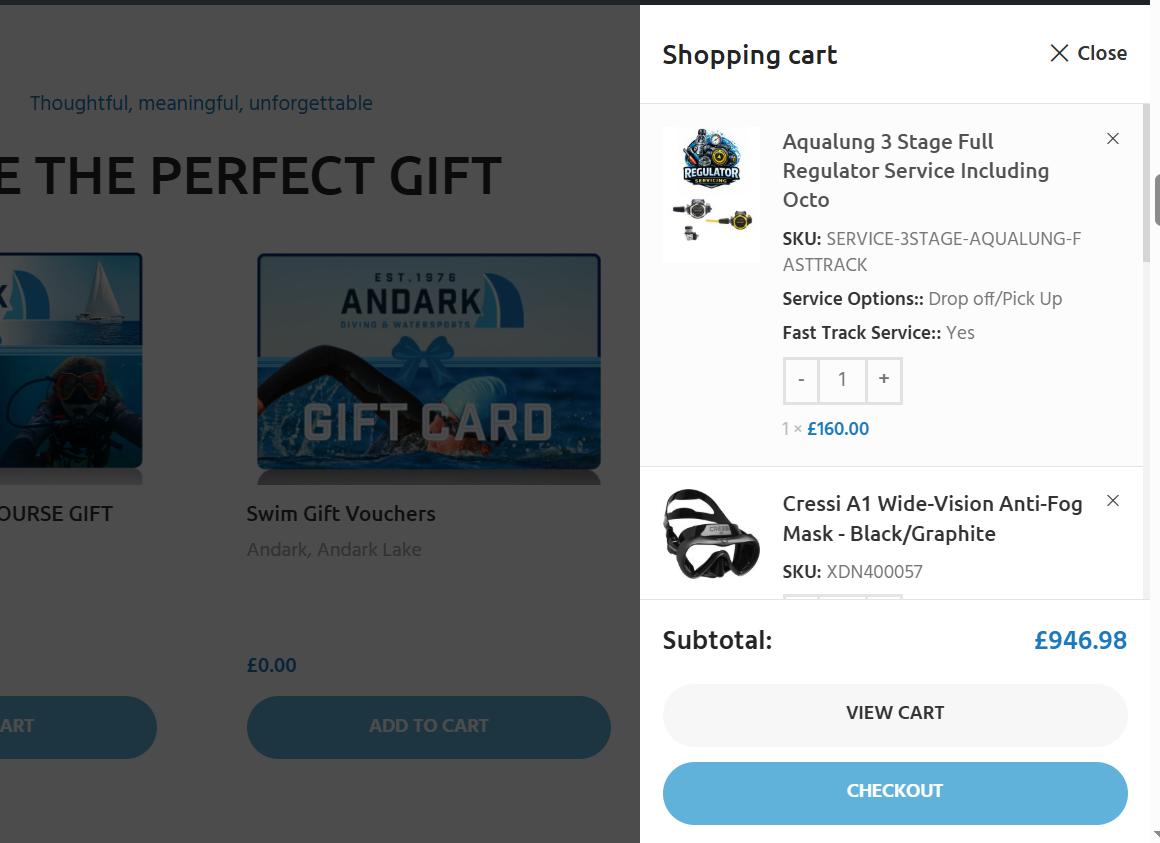Add Swim Gift Vouchers to cart

[428, 727]
